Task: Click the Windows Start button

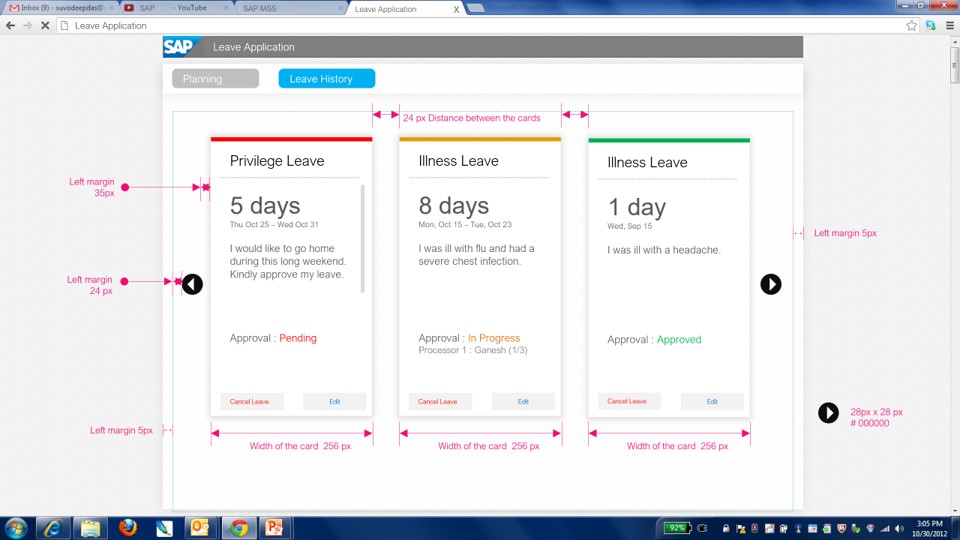Action: (x=16, y=527)
